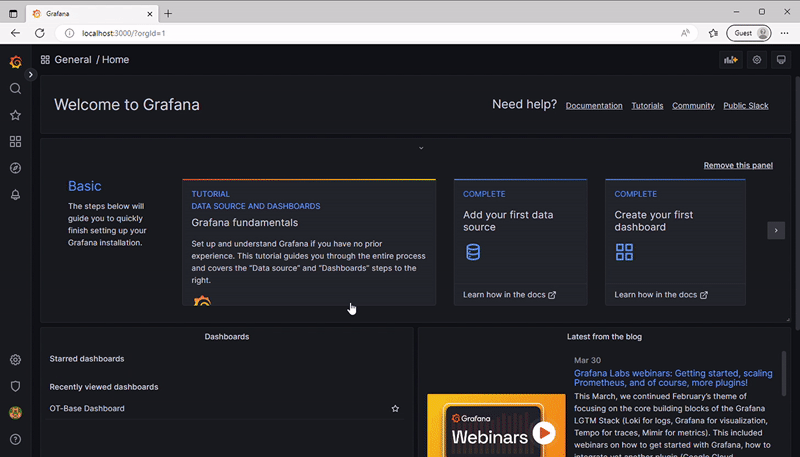Viewport: 800px width, 457px height.
Task: Click the blog panel scrollbar
Action: pos(784,372)
